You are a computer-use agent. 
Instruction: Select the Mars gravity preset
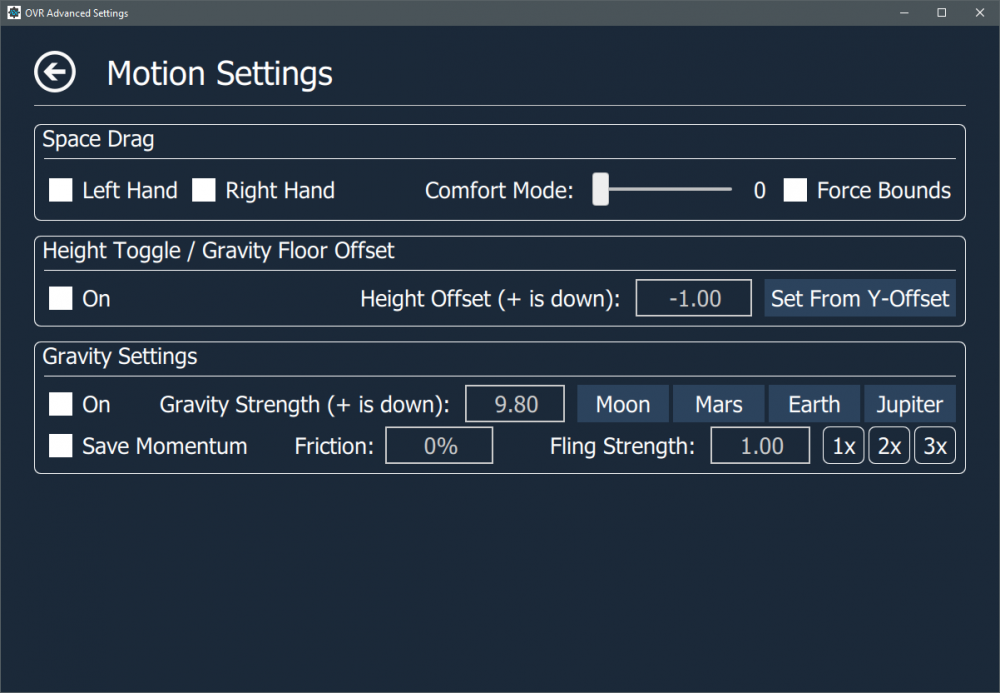(x=719, y=404)
